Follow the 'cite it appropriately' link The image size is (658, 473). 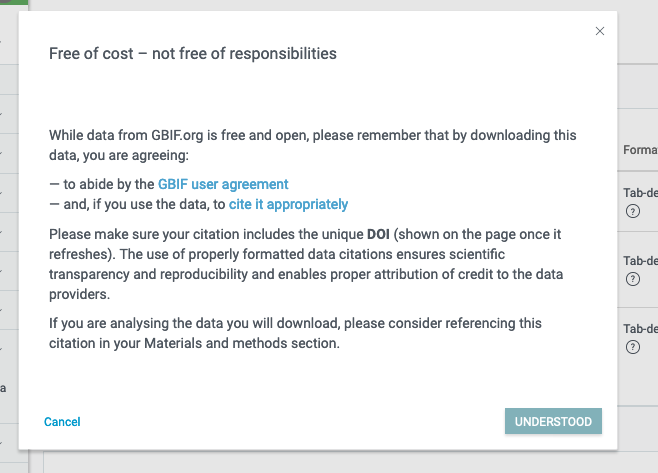pos(288,204)
